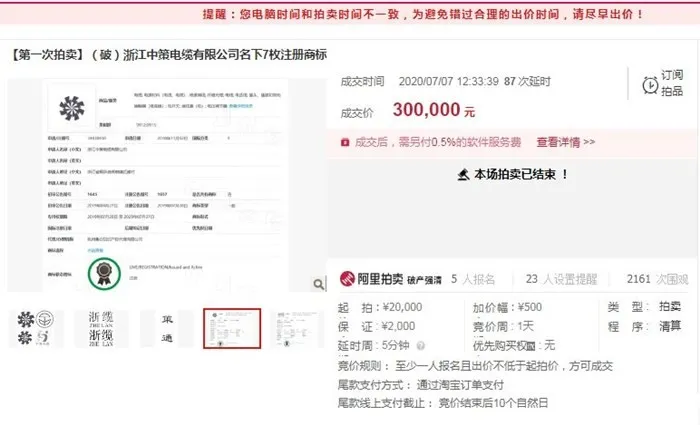Select the red-bordered certificate thumbnail
This screenshot has height=425, width=700.
coord(232,329)
